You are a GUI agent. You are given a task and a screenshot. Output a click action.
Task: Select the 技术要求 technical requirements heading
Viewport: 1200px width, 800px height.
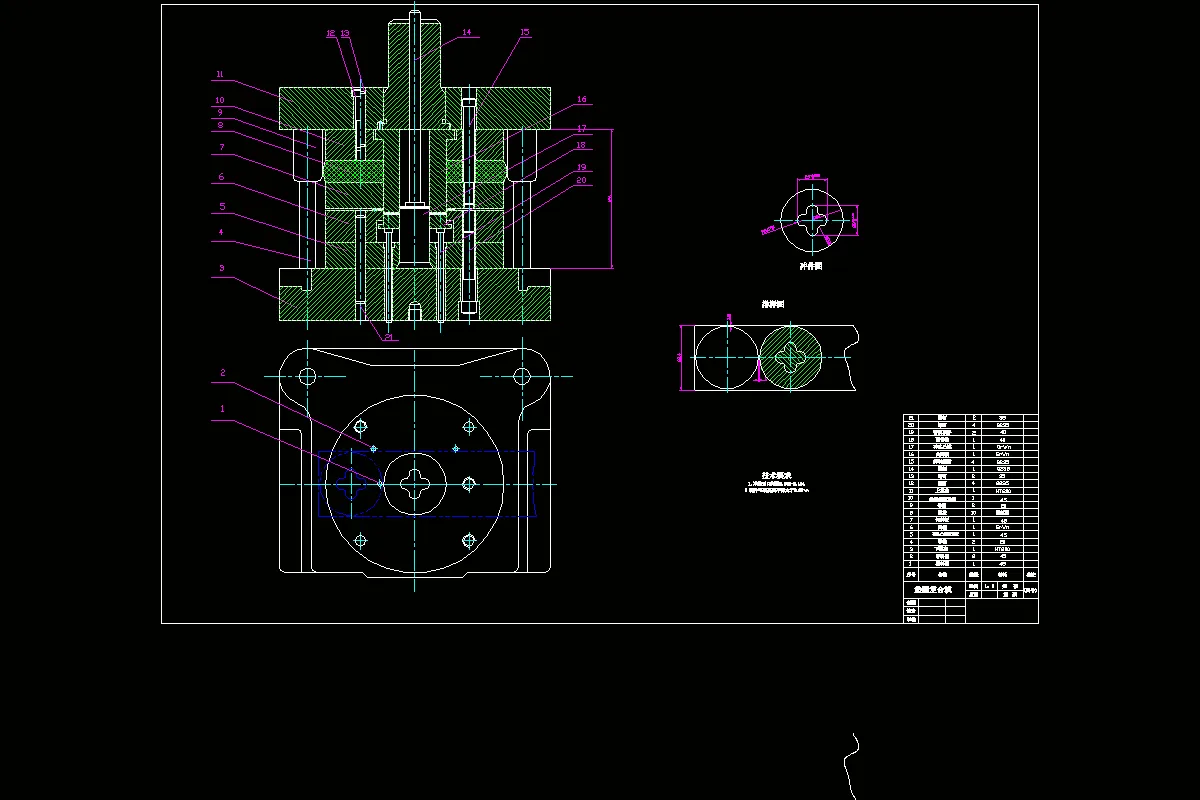click(777, 476)
